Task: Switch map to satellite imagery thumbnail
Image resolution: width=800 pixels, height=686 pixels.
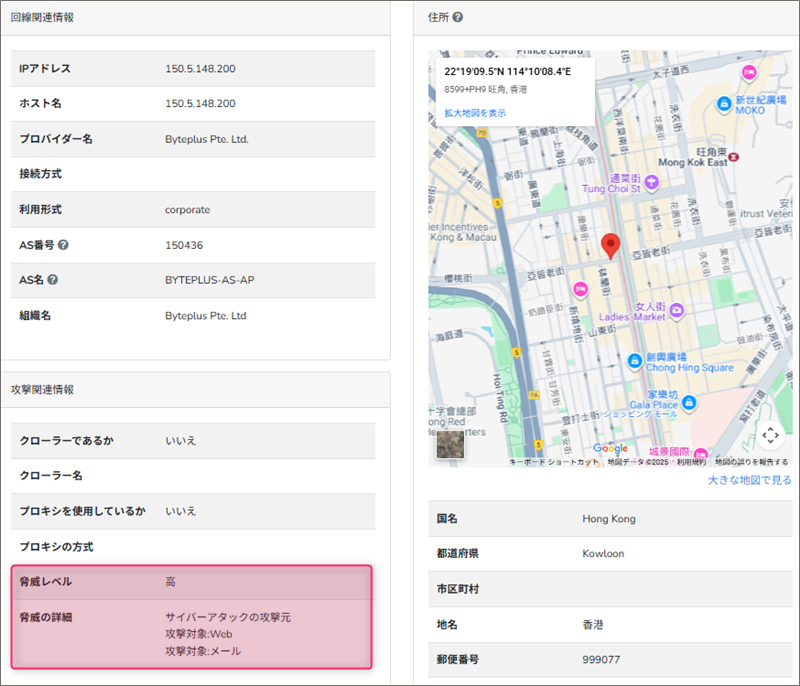Action: tap(449, 444)
